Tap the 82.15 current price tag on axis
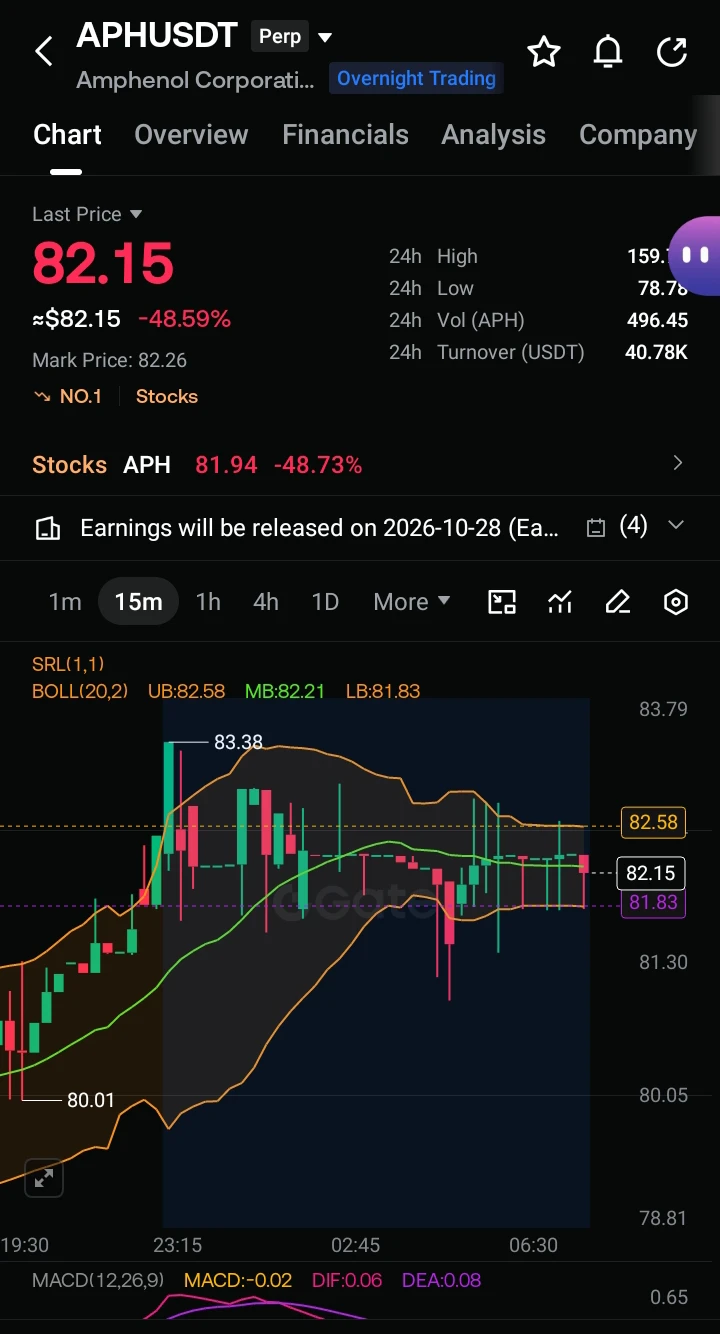Viewport: 720px width, 1334px height. click(650, 873)
